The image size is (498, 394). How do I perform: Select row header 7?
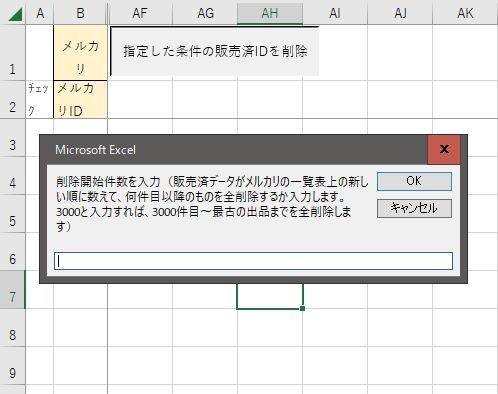13,290
